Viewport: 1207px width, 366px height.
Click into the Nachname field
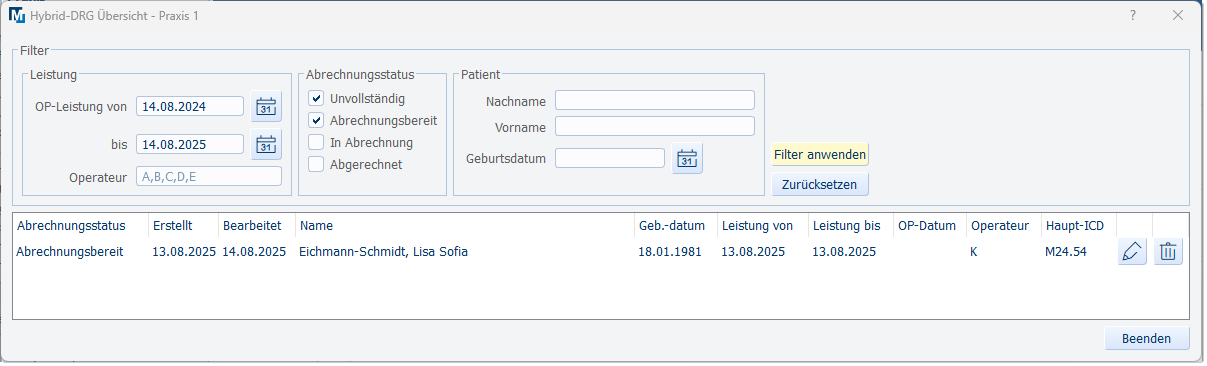[x=655, y=100]
